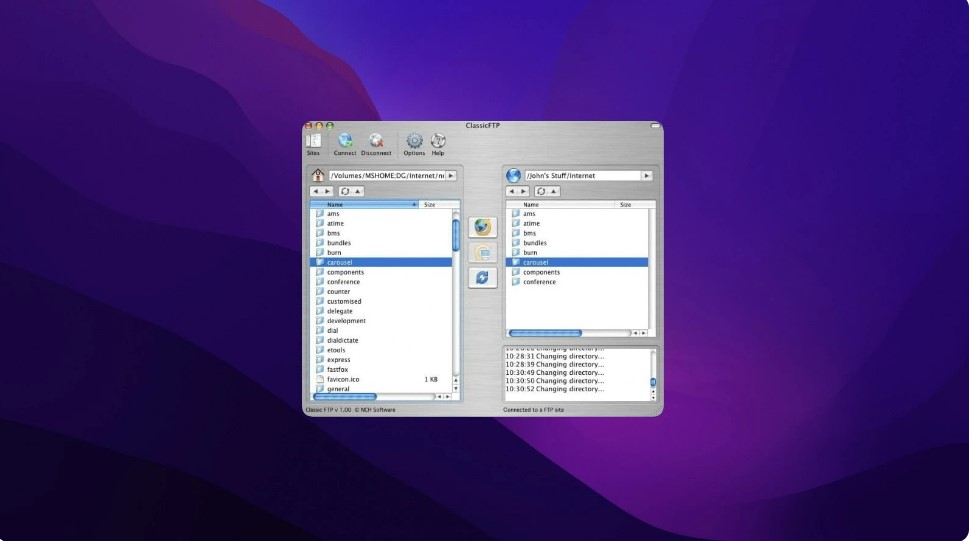Open remote path history dropdown arrow
Screen dimensions: 969x541
click(647, 176)
